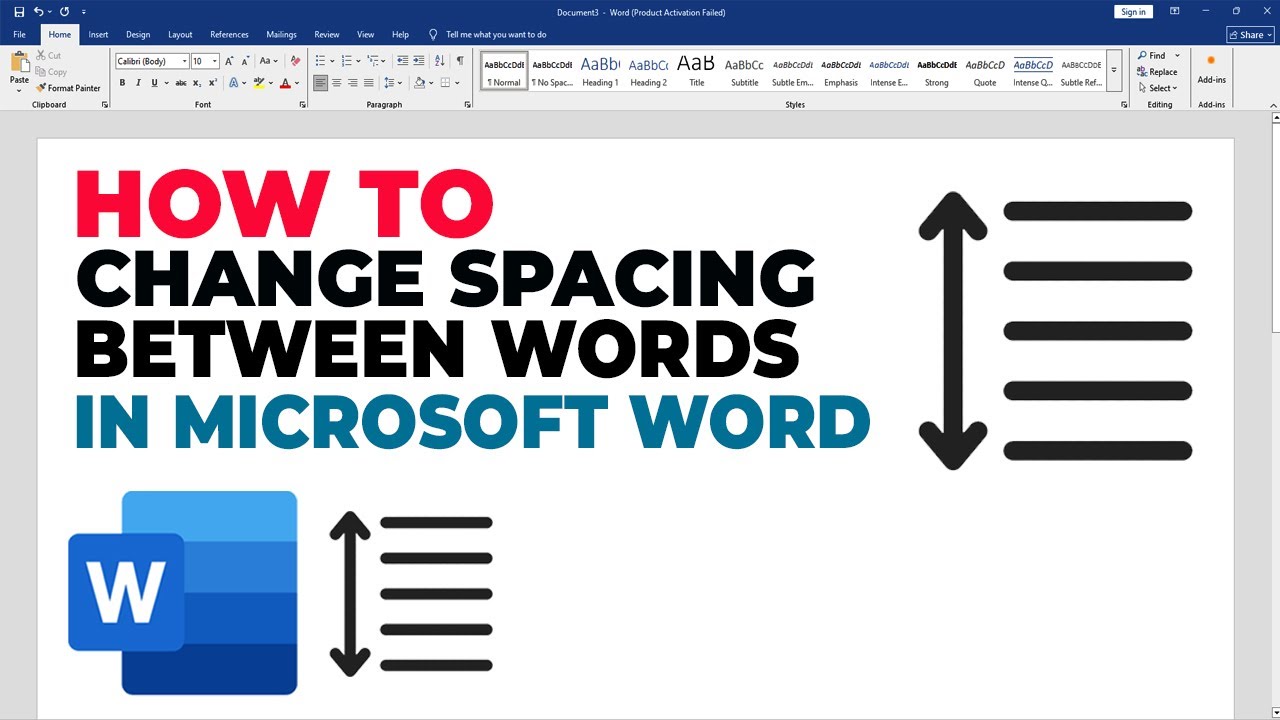
Task: Click the Find magnifier icon
Action: (x=1142, y=56)
